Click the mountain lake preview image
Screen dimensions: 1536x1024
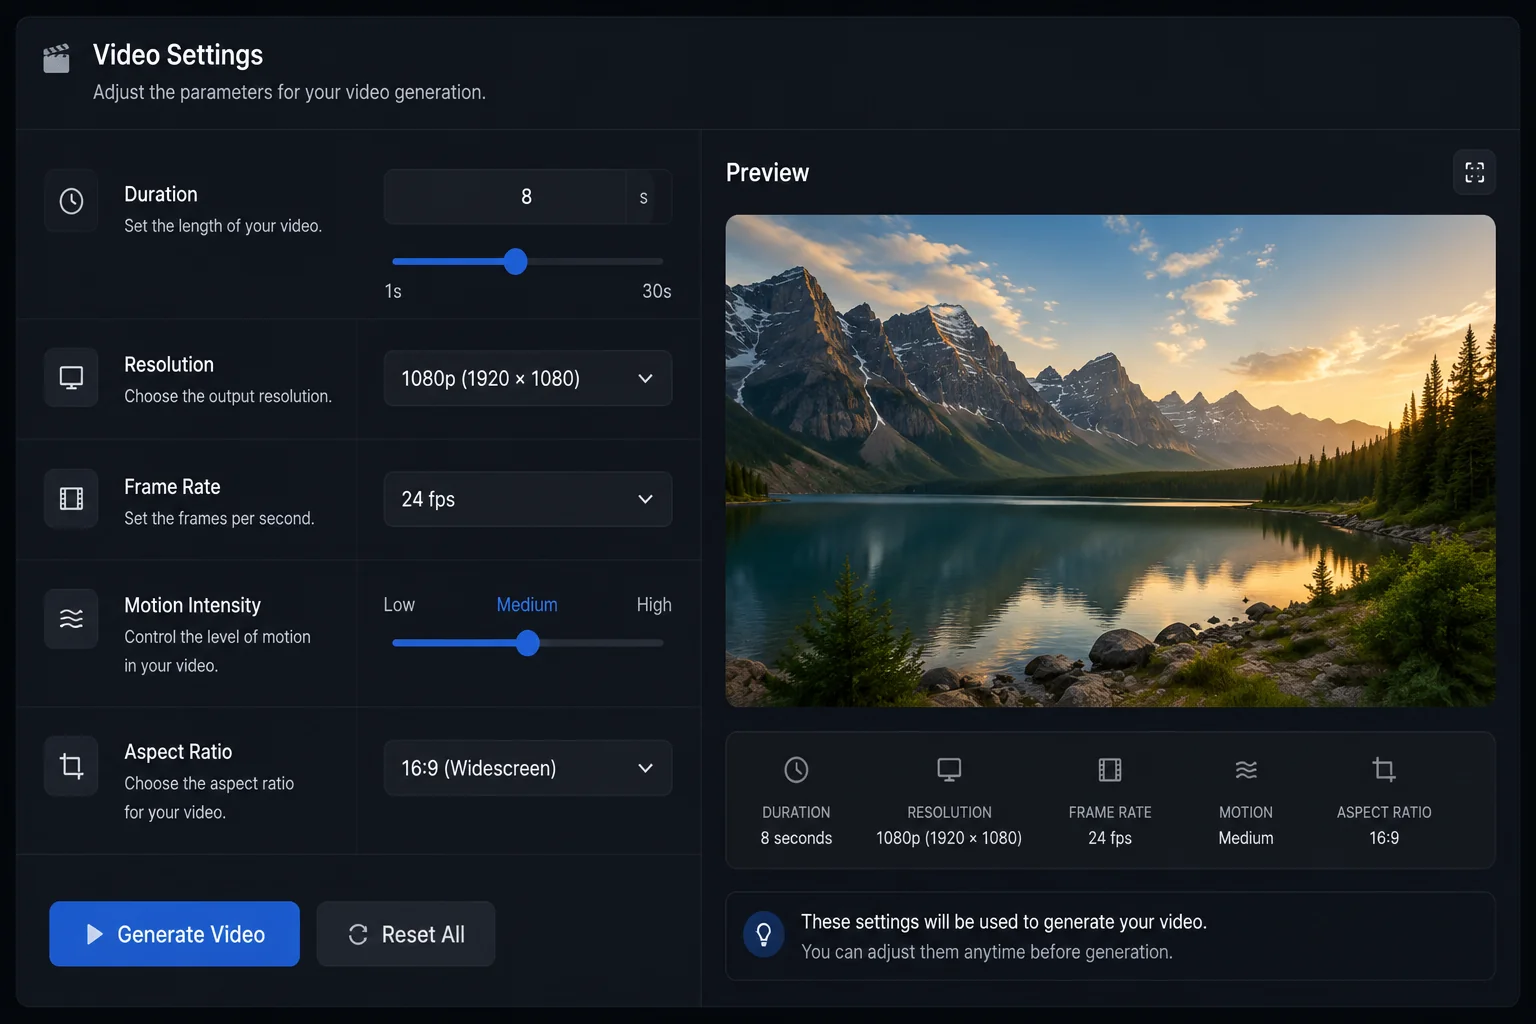click(x=1110, y=461)
